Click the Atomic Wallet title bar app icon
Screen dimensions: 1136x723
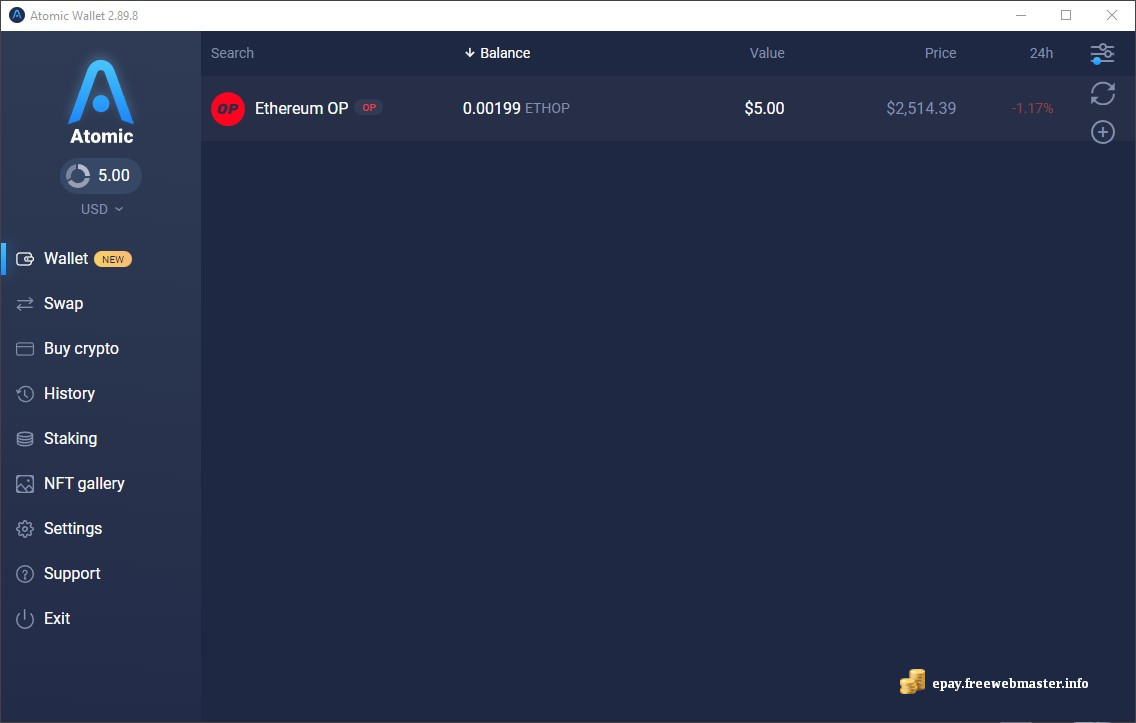pyautogui.click(x=16, y=15)
